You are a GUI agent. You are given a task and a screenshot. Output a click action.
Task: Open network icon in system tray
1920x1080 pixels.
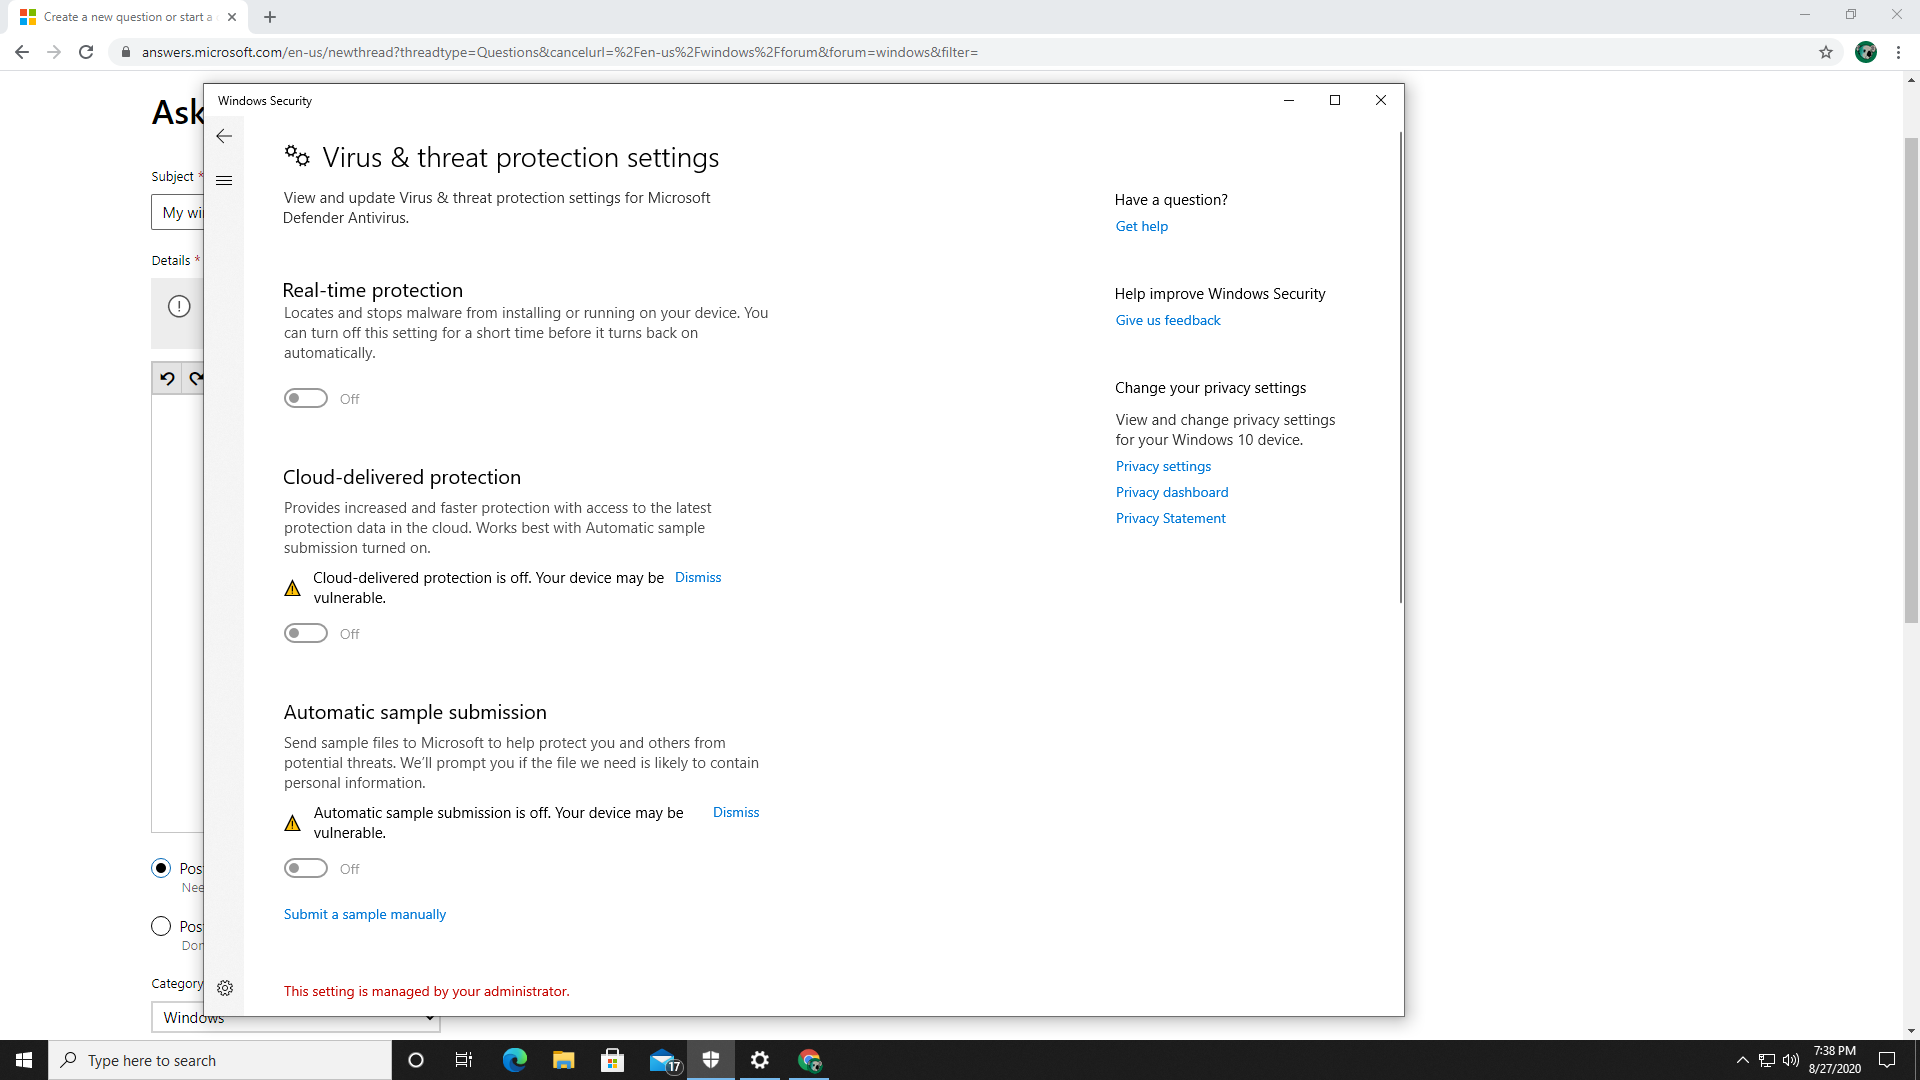coord(1767,1060)
